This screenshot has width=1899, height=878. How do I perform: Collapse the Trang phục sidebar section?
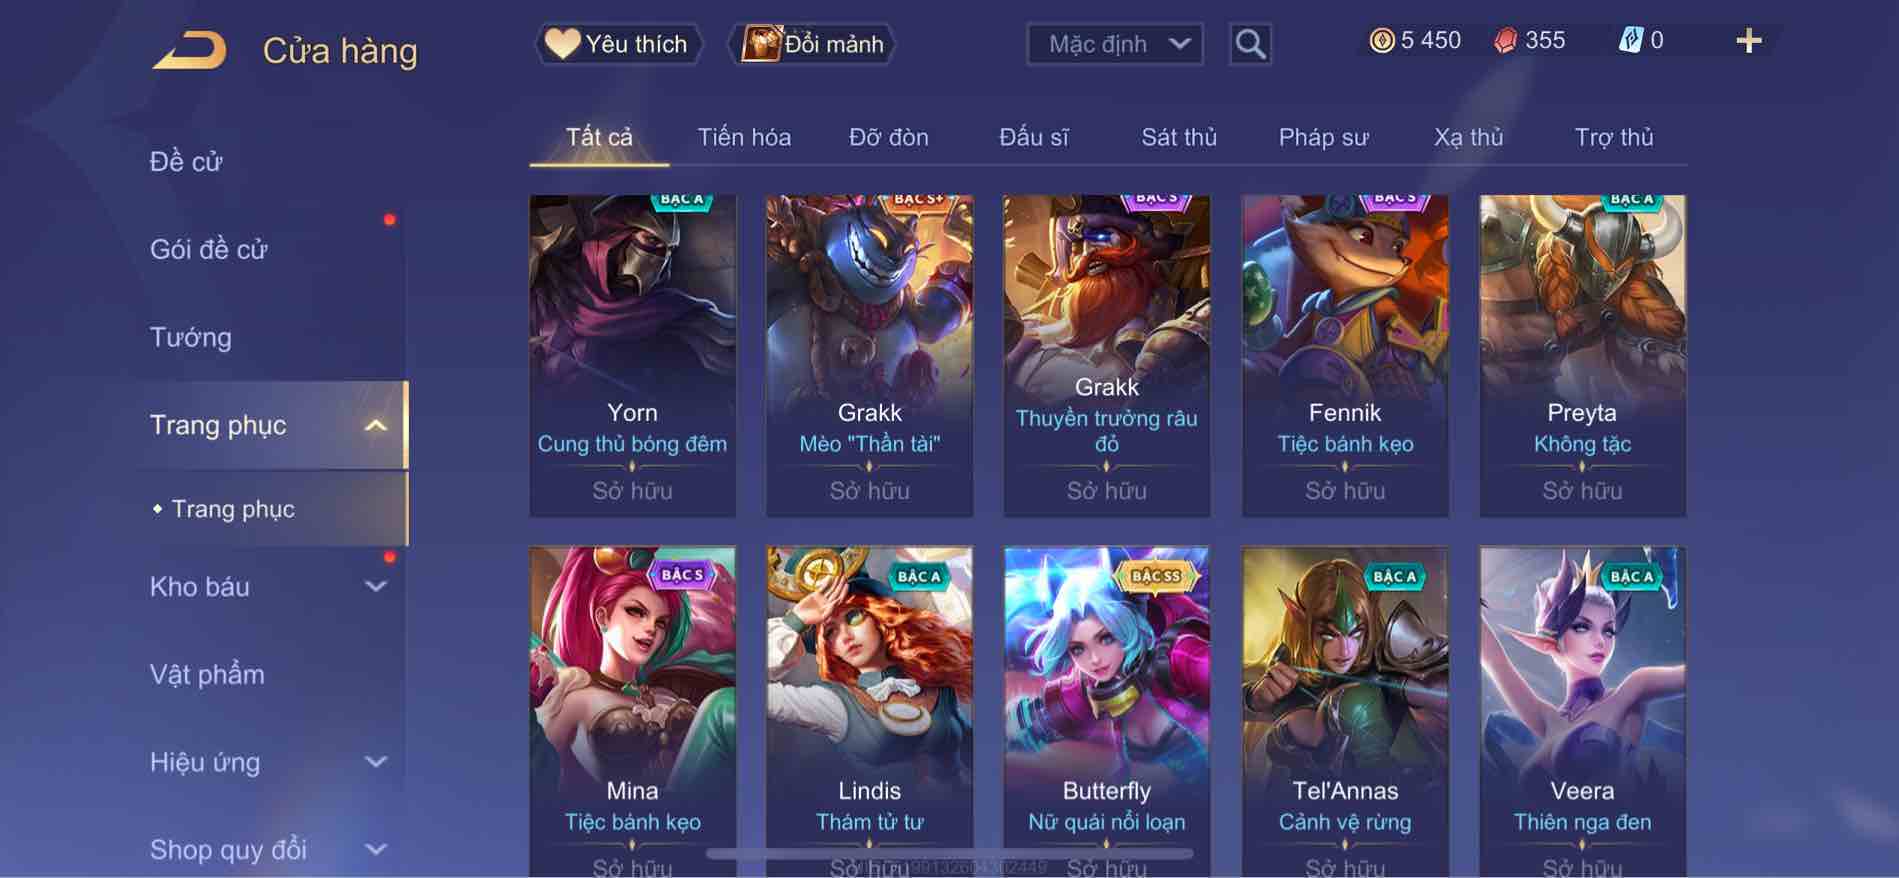pyautogui.click(x=375, y=426)
